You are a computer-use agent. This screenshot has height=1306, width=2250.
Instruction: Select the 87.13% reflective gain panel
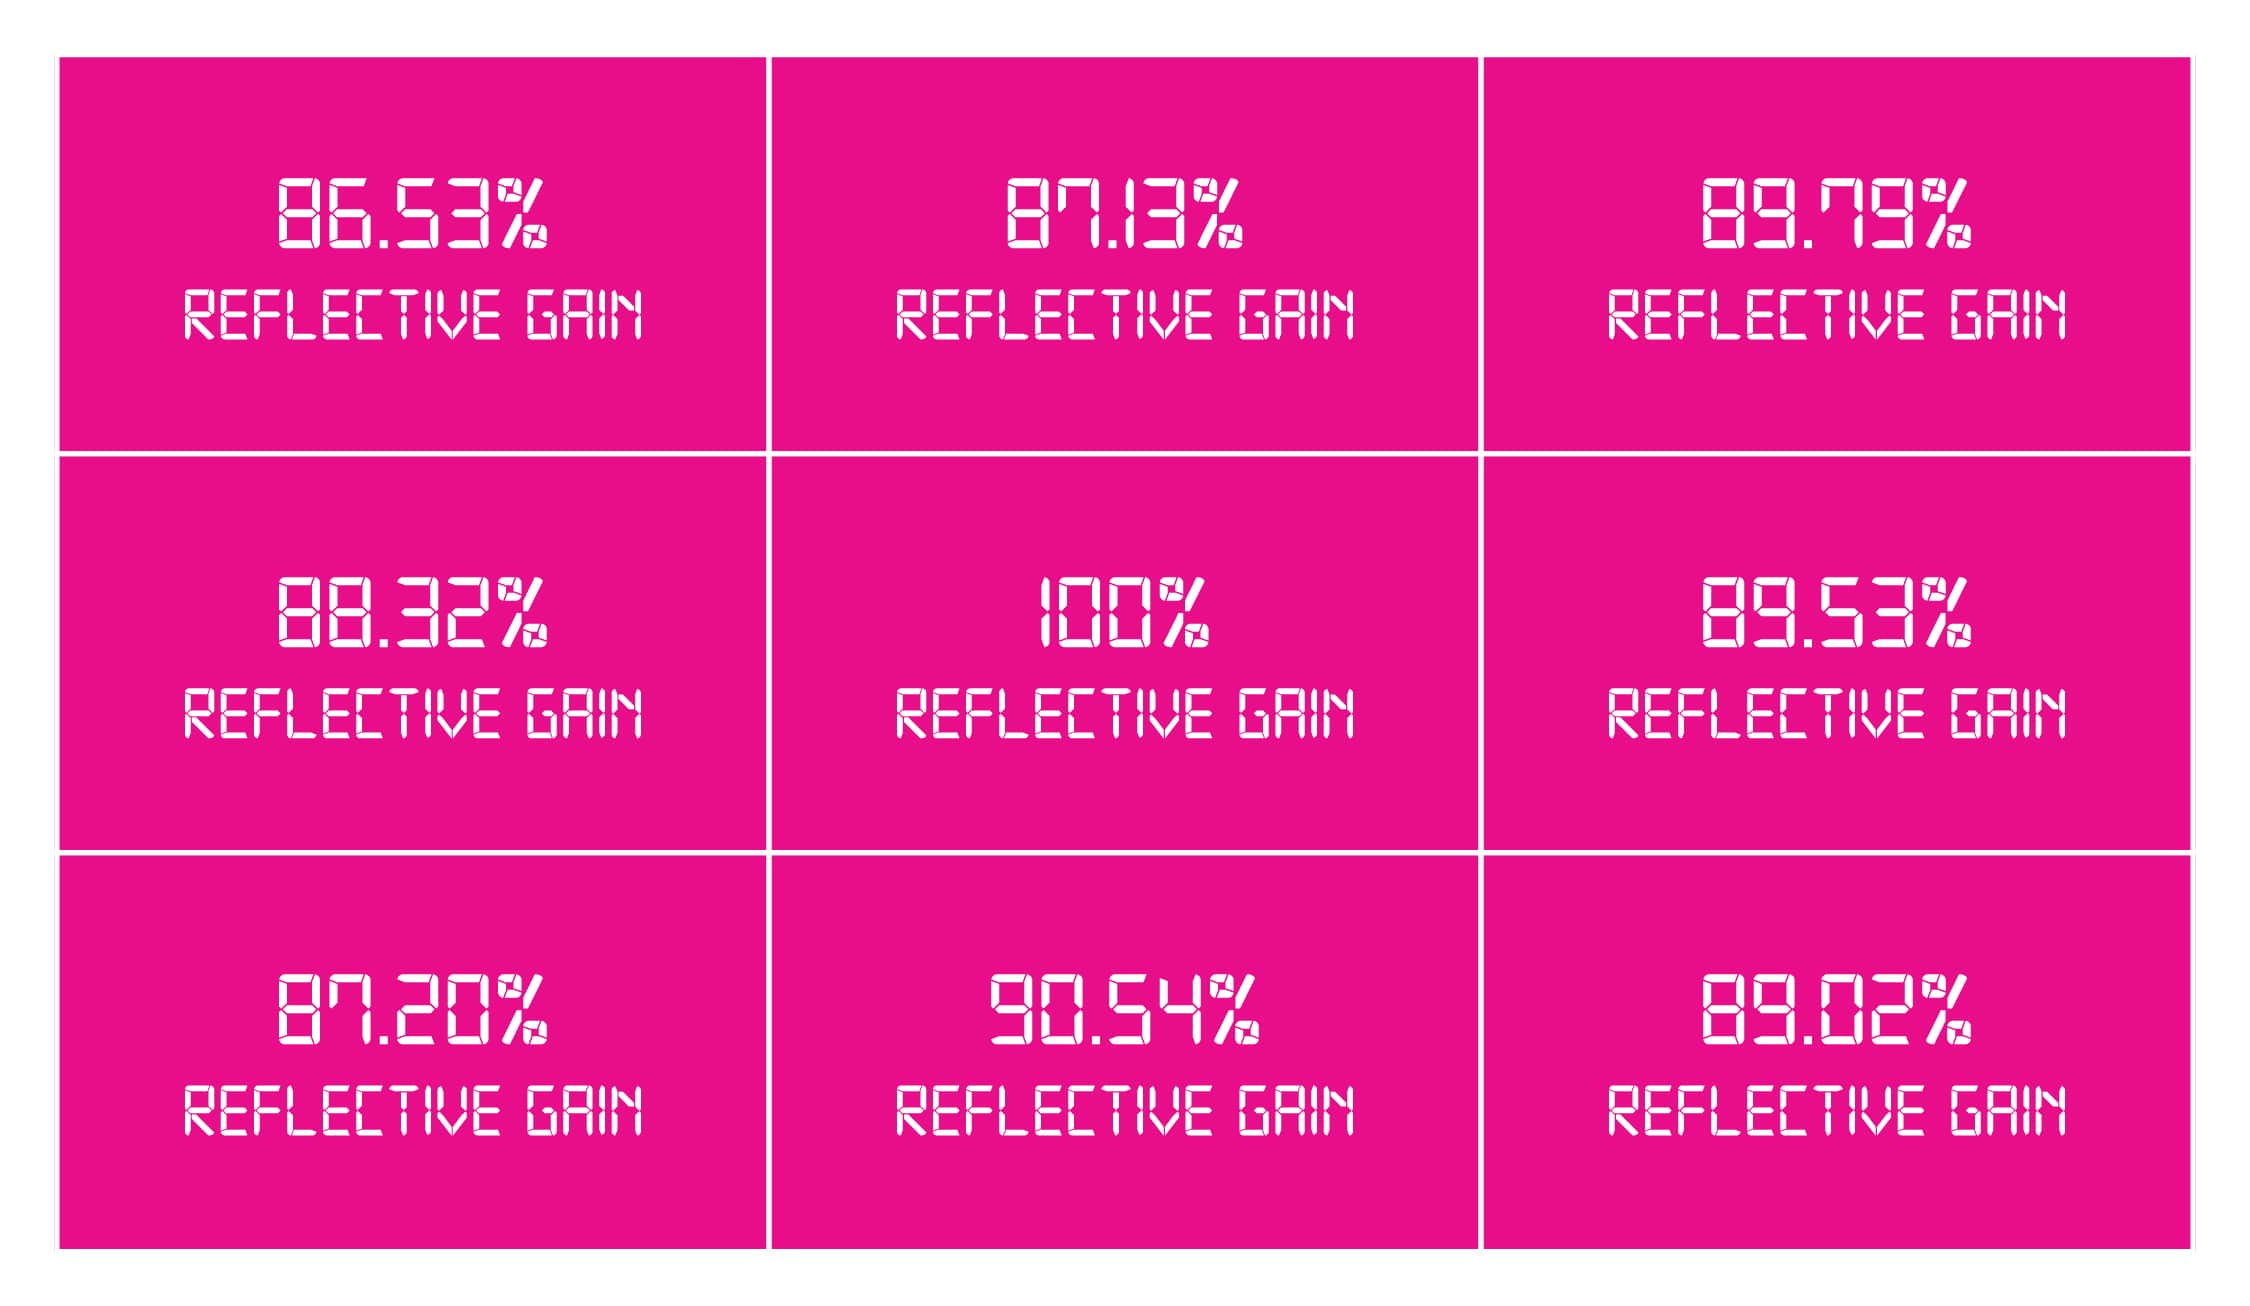pos(1124,254)
